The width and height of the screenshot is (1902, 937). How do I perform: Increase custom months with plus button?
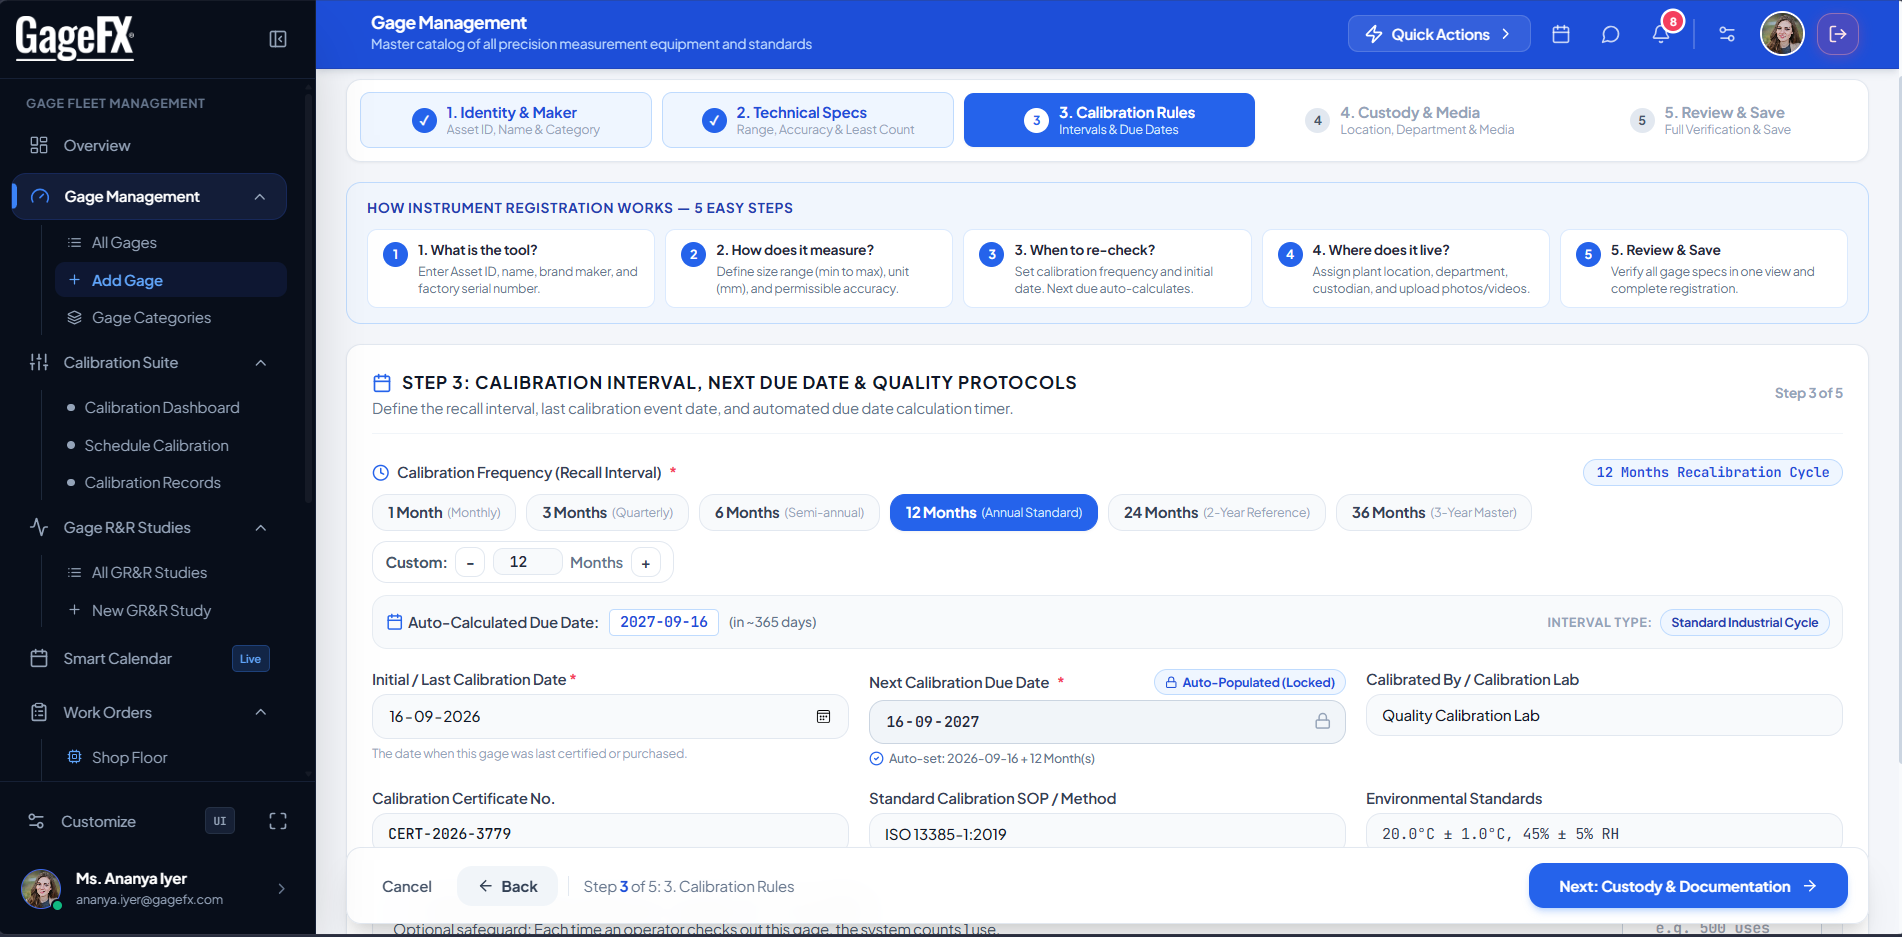pos(646,563)
